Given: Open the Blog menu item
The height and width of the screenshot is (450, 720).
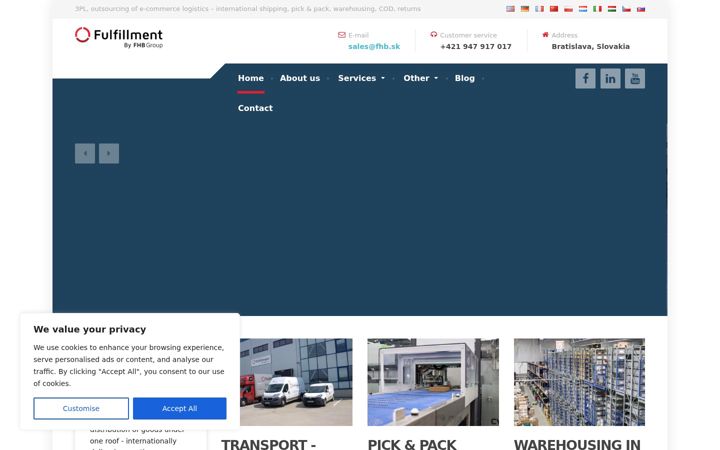Looking at the screenshot, I should click(x=465, y=79).
